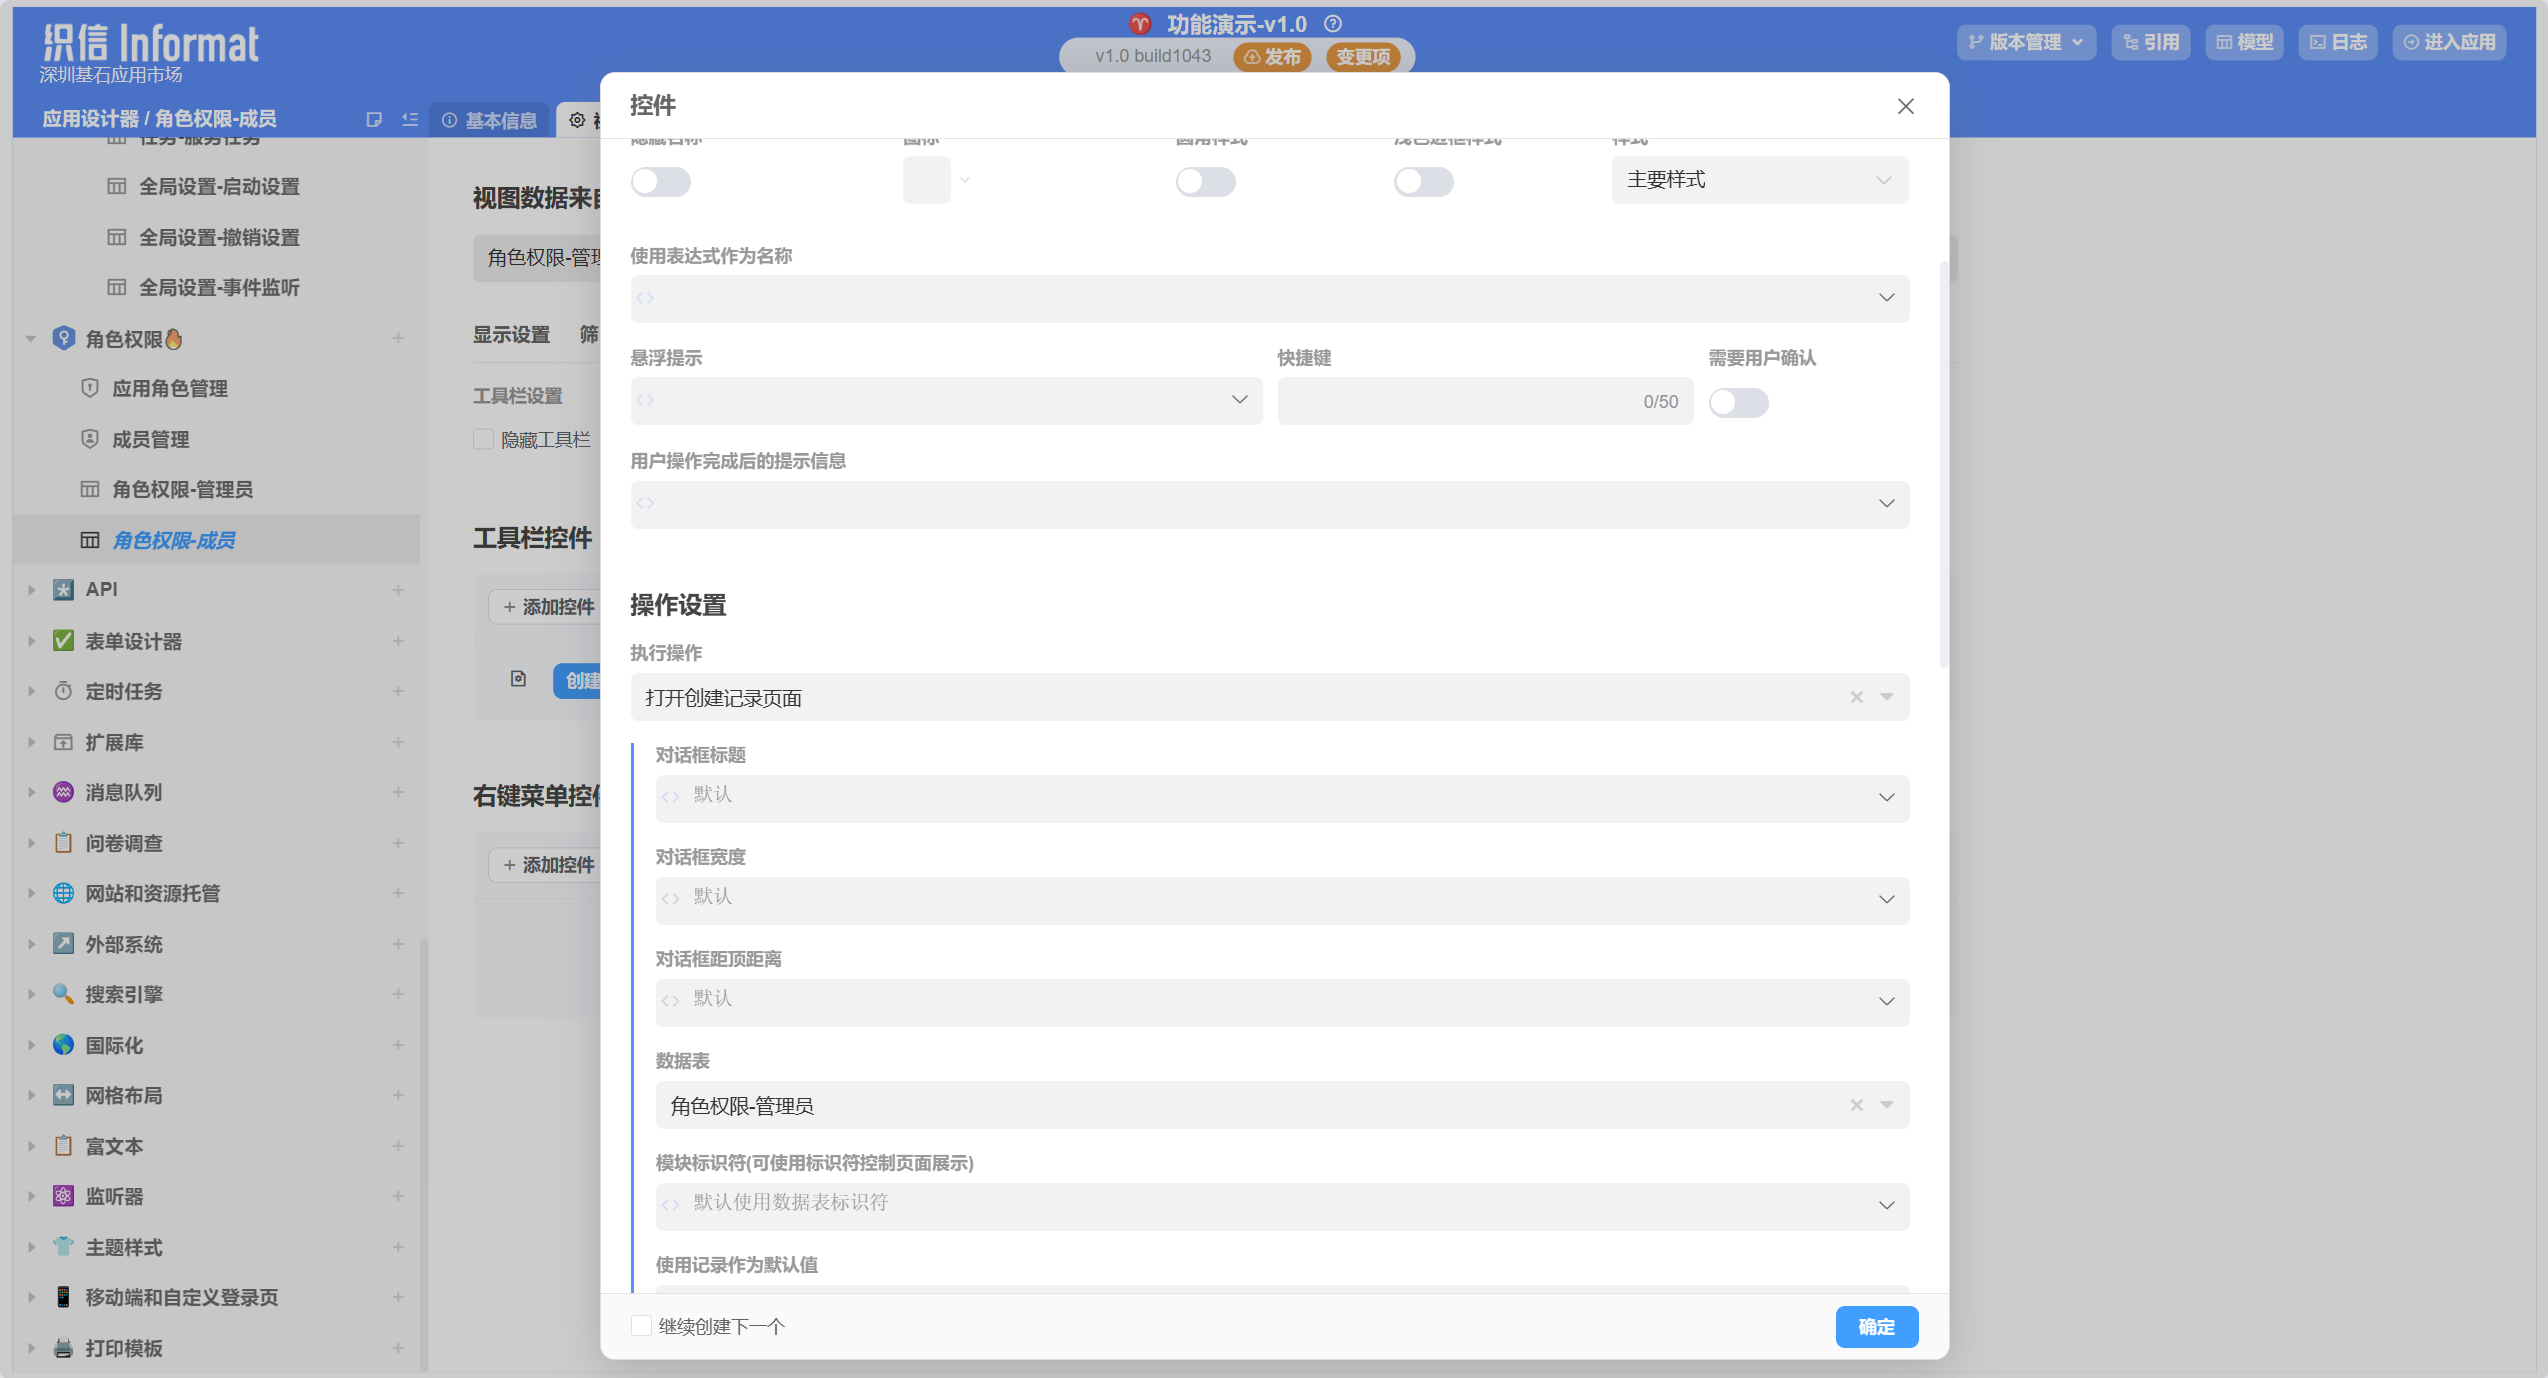Screen dimensions: 2548x1378
Task: Click the help icon beside 功能演示-v1.0
Action: tap(1333, 24)
